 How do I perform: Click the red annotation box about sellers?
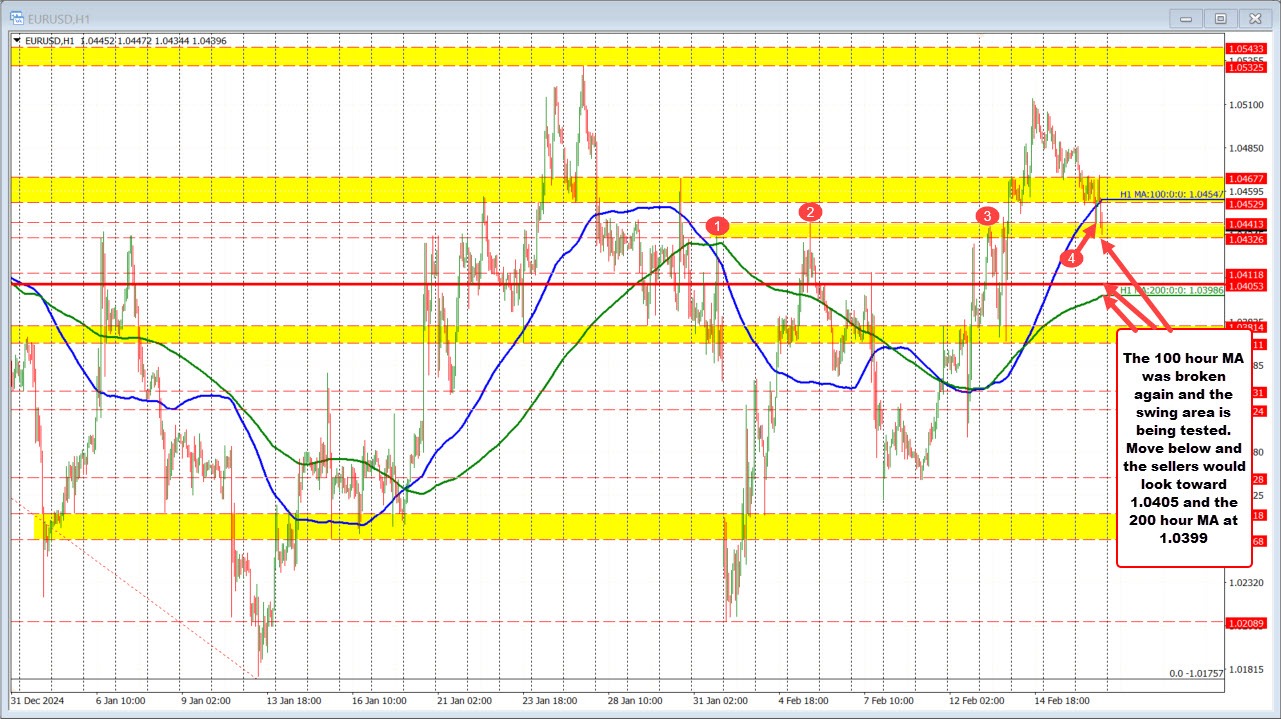[x=1183, y=449]
